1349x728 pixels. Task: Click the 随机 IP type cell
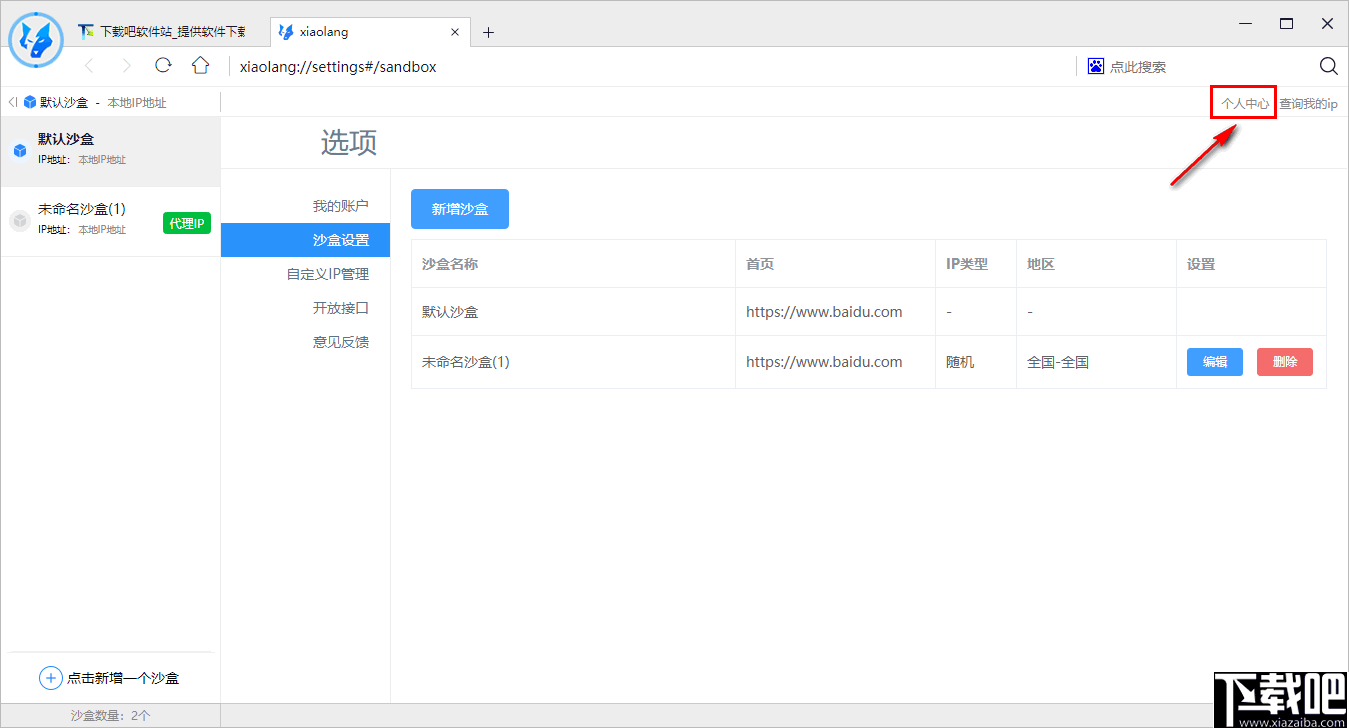tap(960, 362)
